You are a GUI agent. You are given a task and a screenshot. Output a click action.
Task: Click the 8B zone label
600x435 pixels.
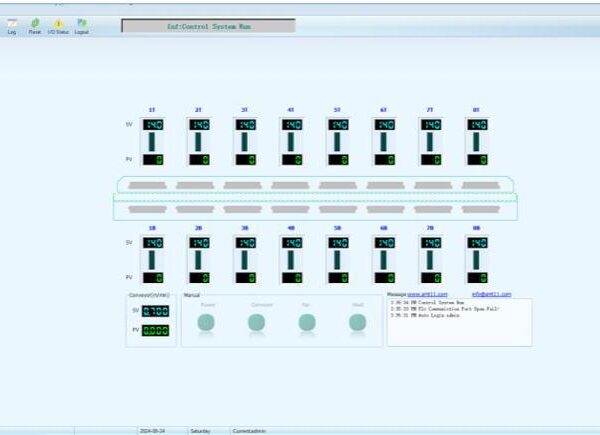tap(476, 228)
